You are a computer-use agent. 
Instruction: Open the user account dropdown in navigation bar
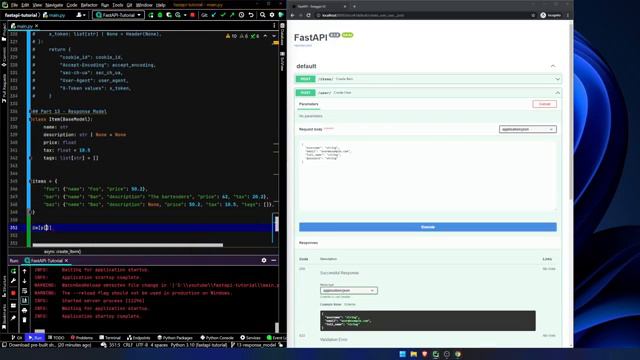click(x=81, y=15)
